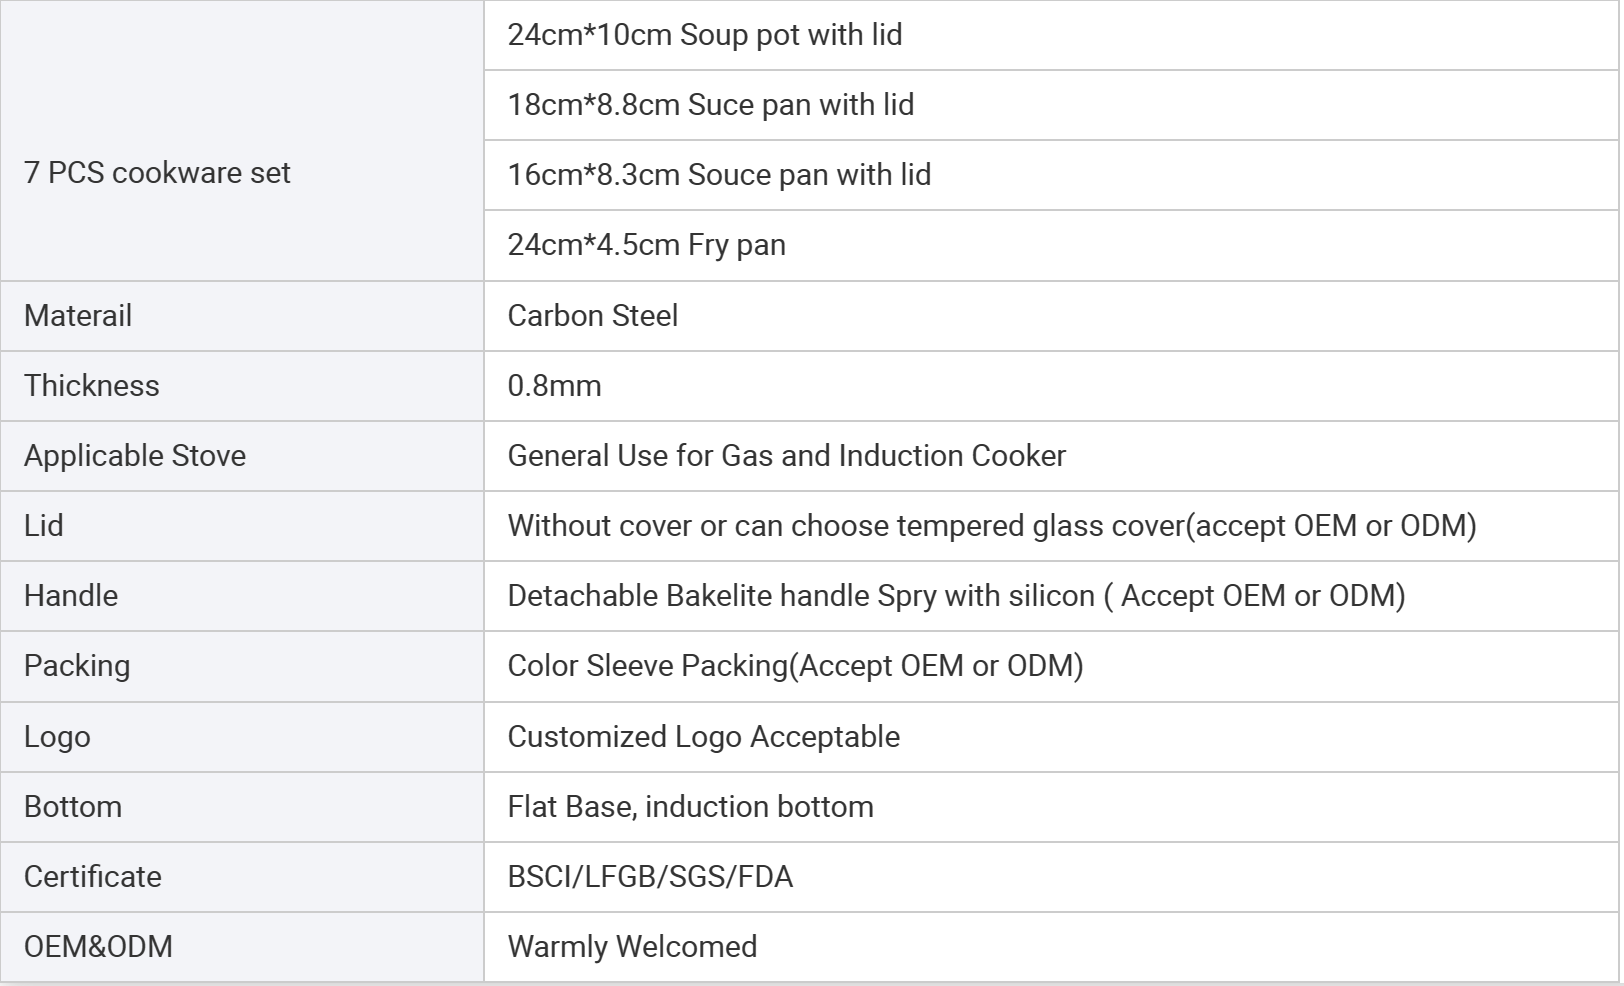This screenshot has width=1624, height=986.
Task: Click the 24cm*10cm Soup pot with lid row
Action: [x=1051, y=35]
